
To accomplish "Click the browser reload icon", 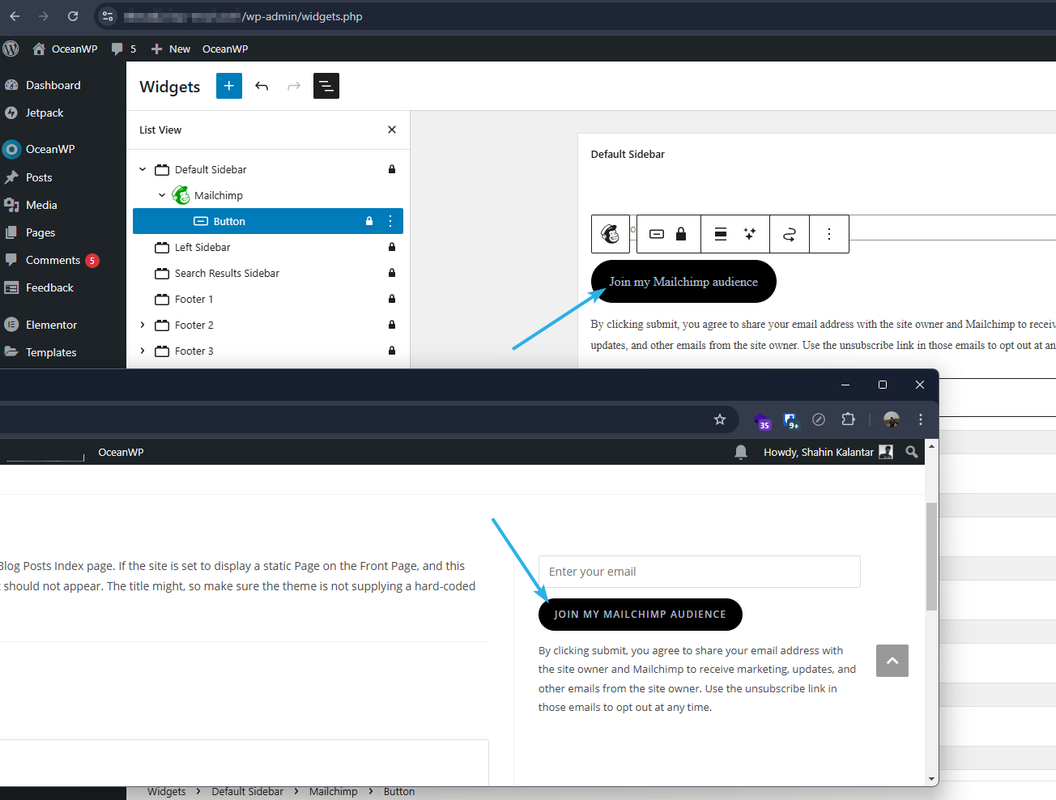I will click(73, 16).
